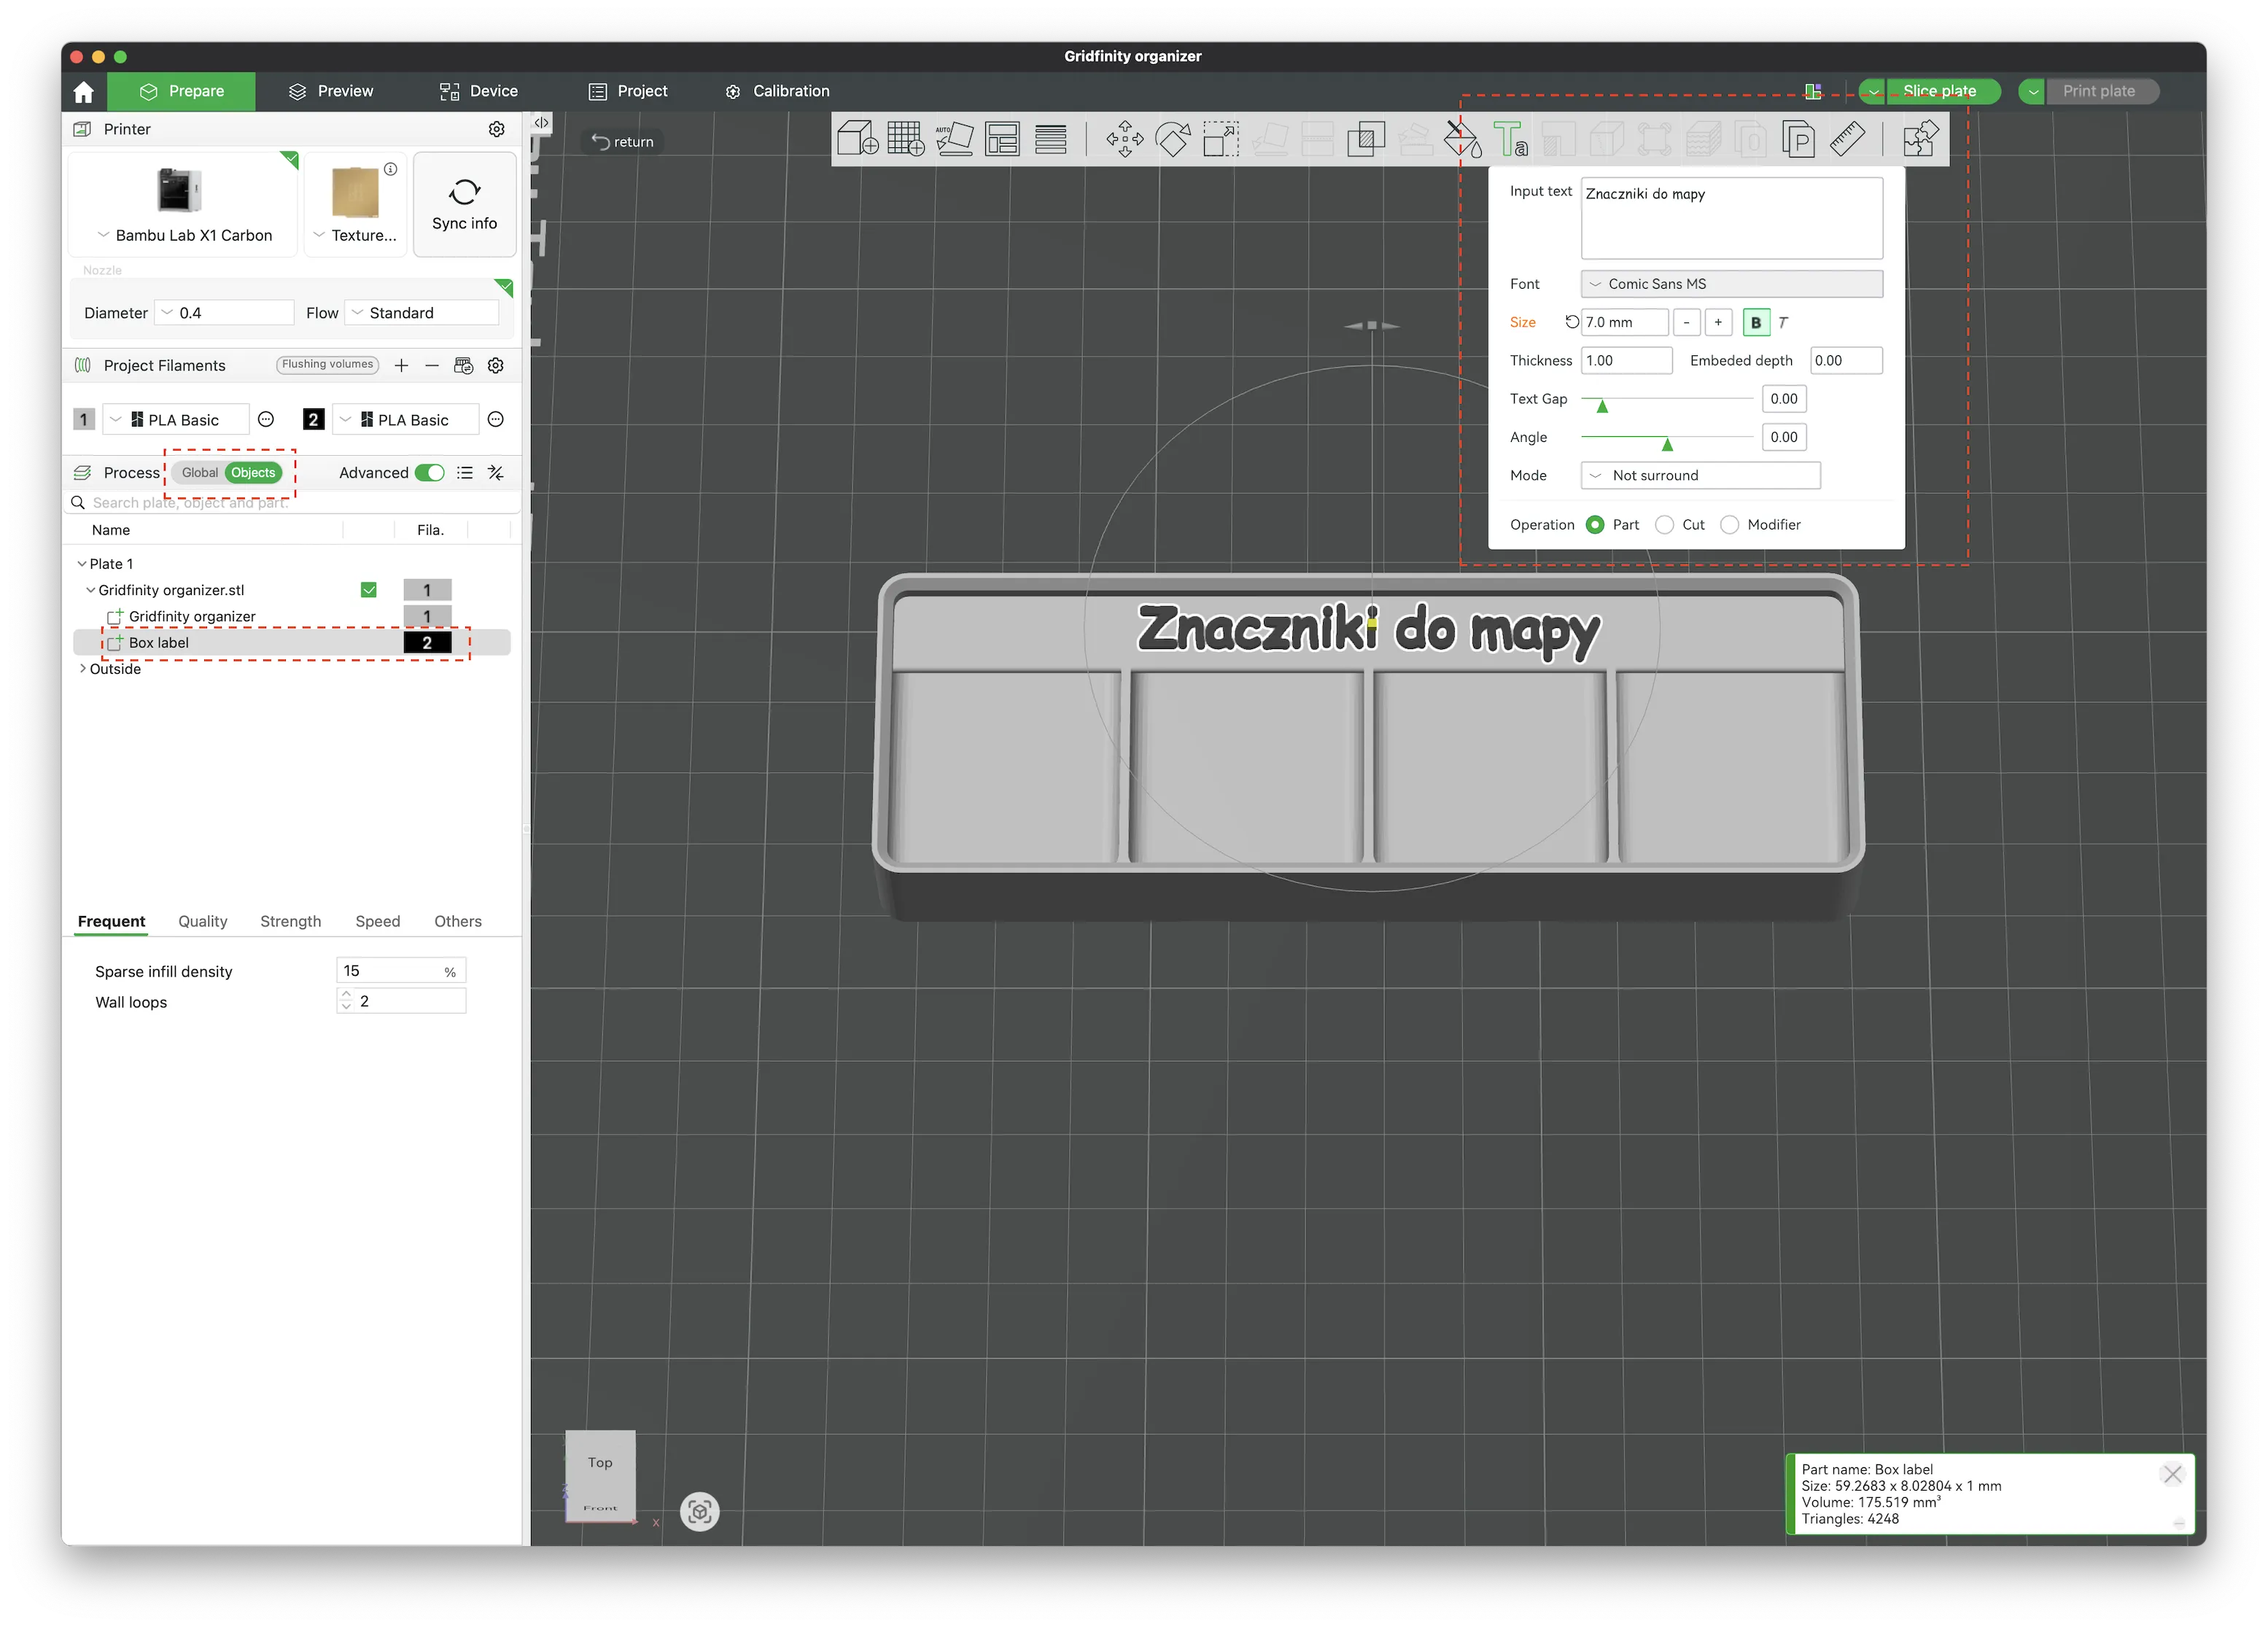Image resolution: width=2268 pixels, height=1627 pixels.
Task: Select the Auto orient tool
Action: 954,138
